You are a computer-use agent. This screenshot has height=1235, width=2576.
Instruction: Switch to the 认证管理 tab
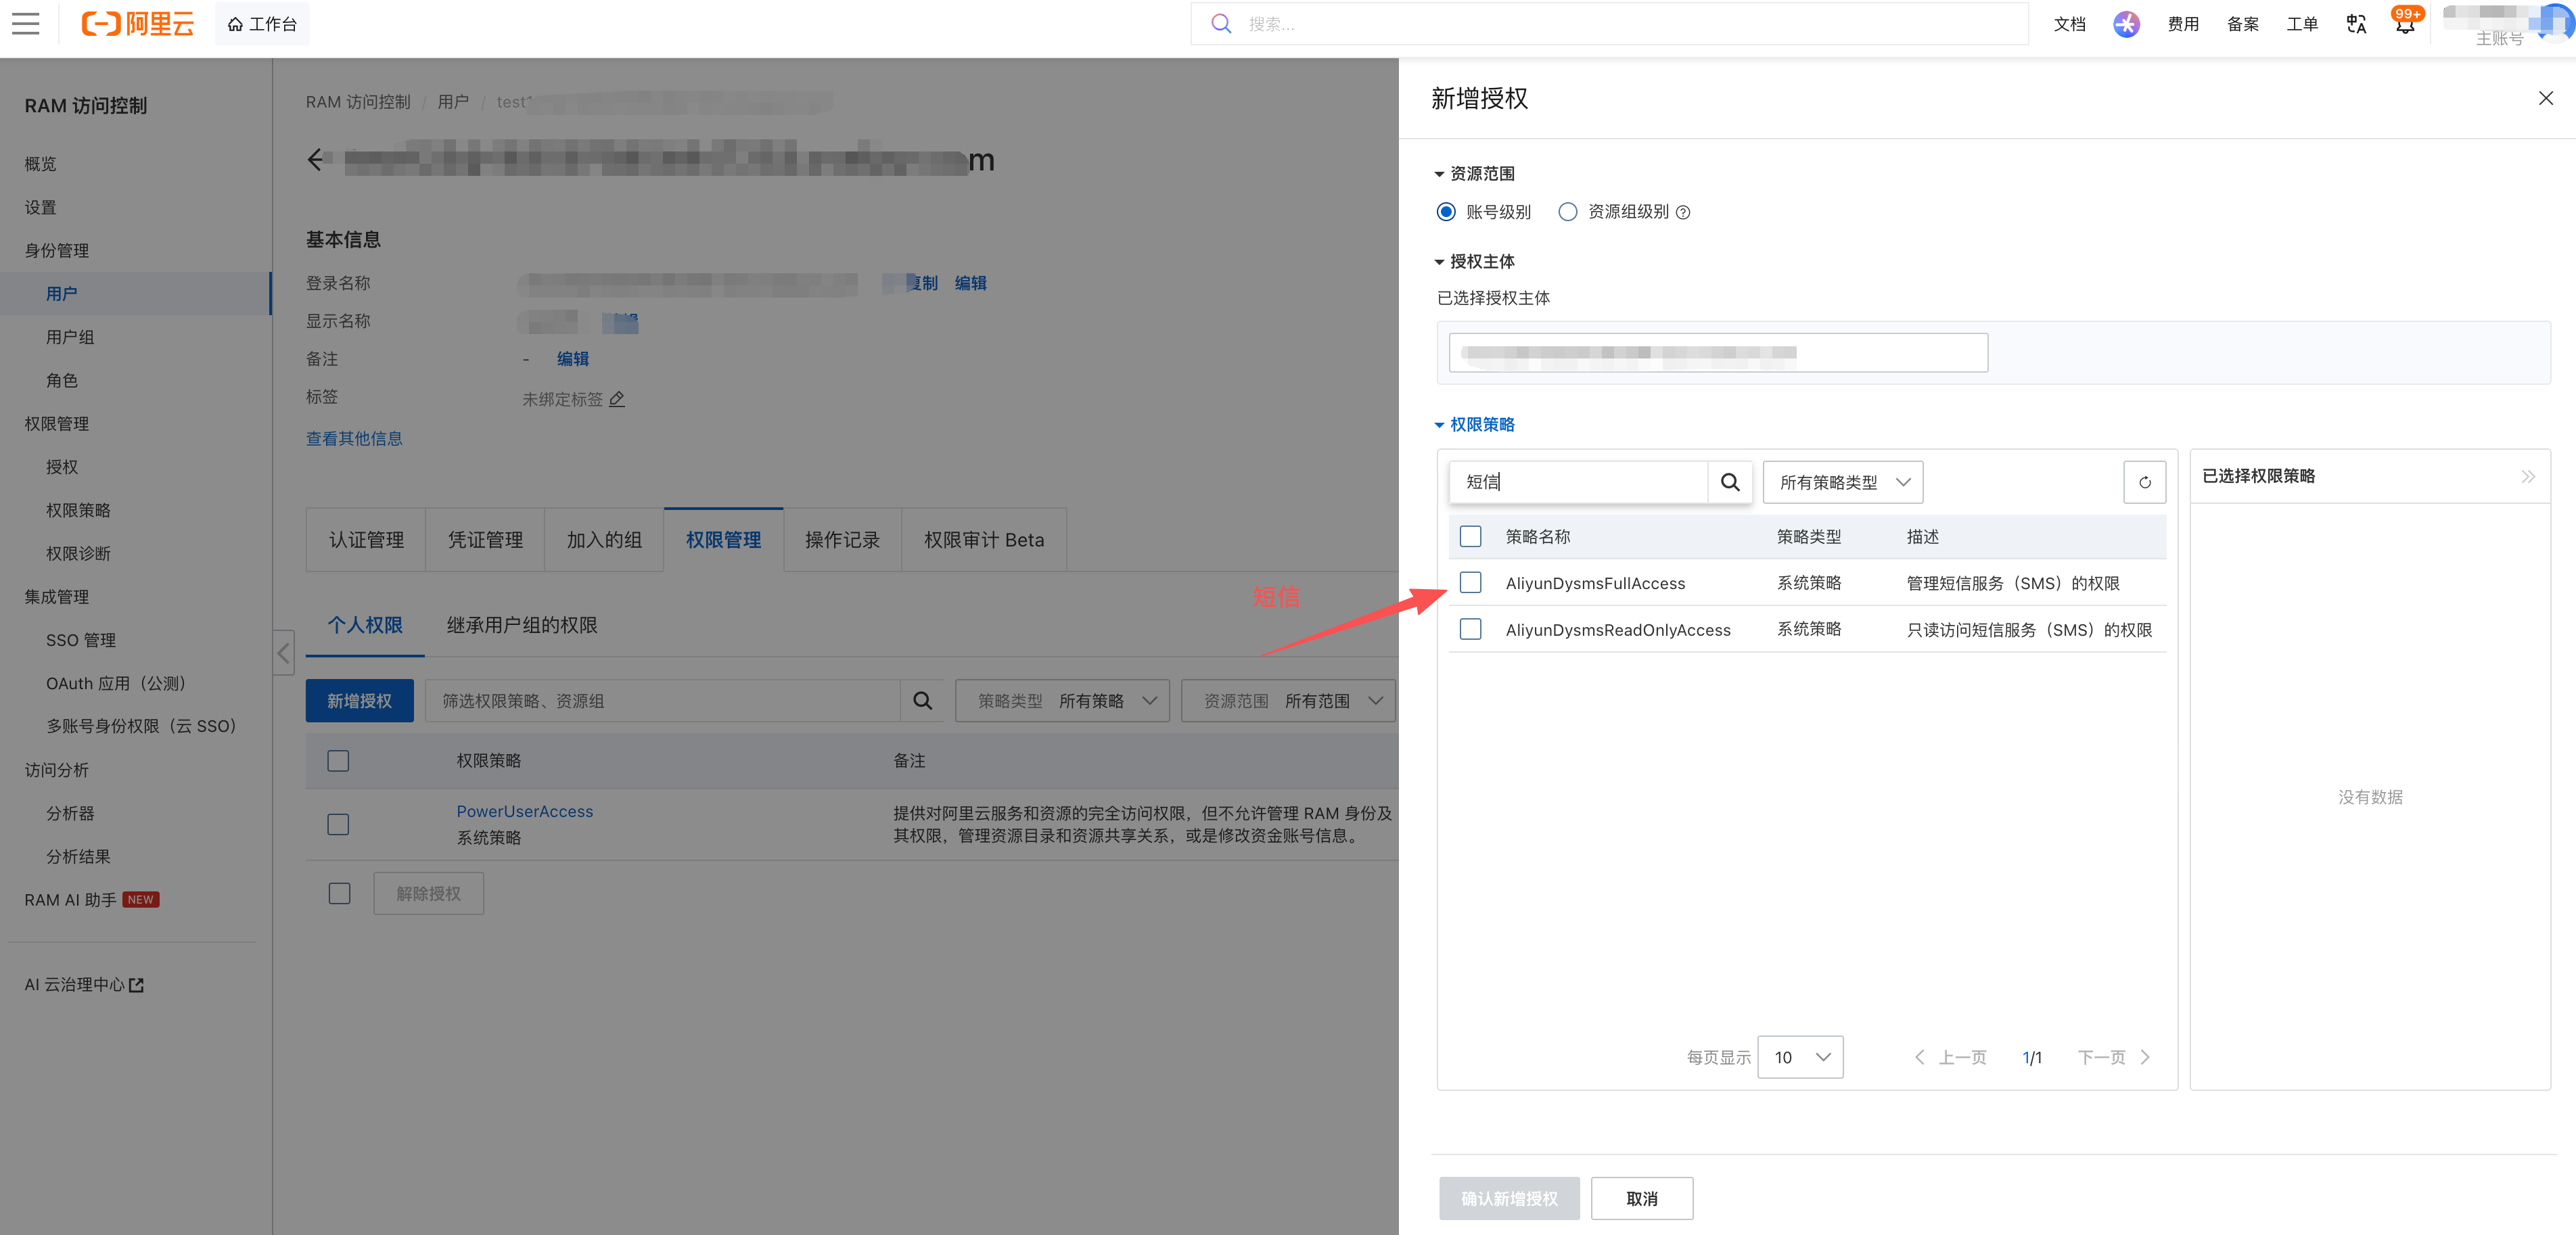366,540
